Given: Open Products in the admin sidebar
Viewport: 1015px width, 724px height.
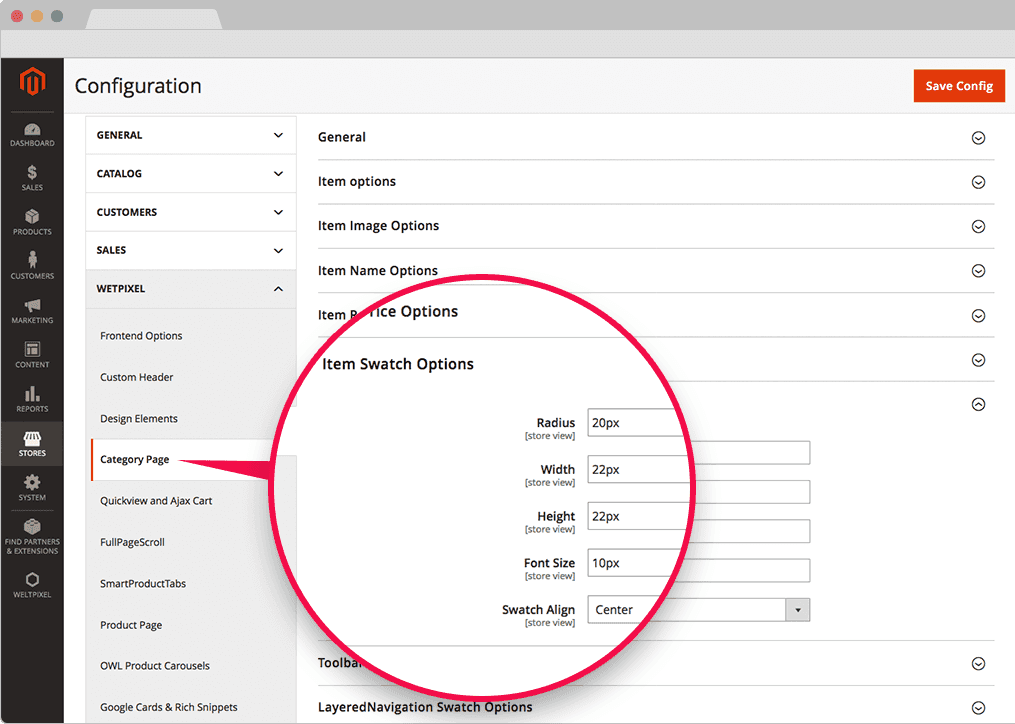Looking at the screenshot, I should pyautogui.click(x=32, y=223).
